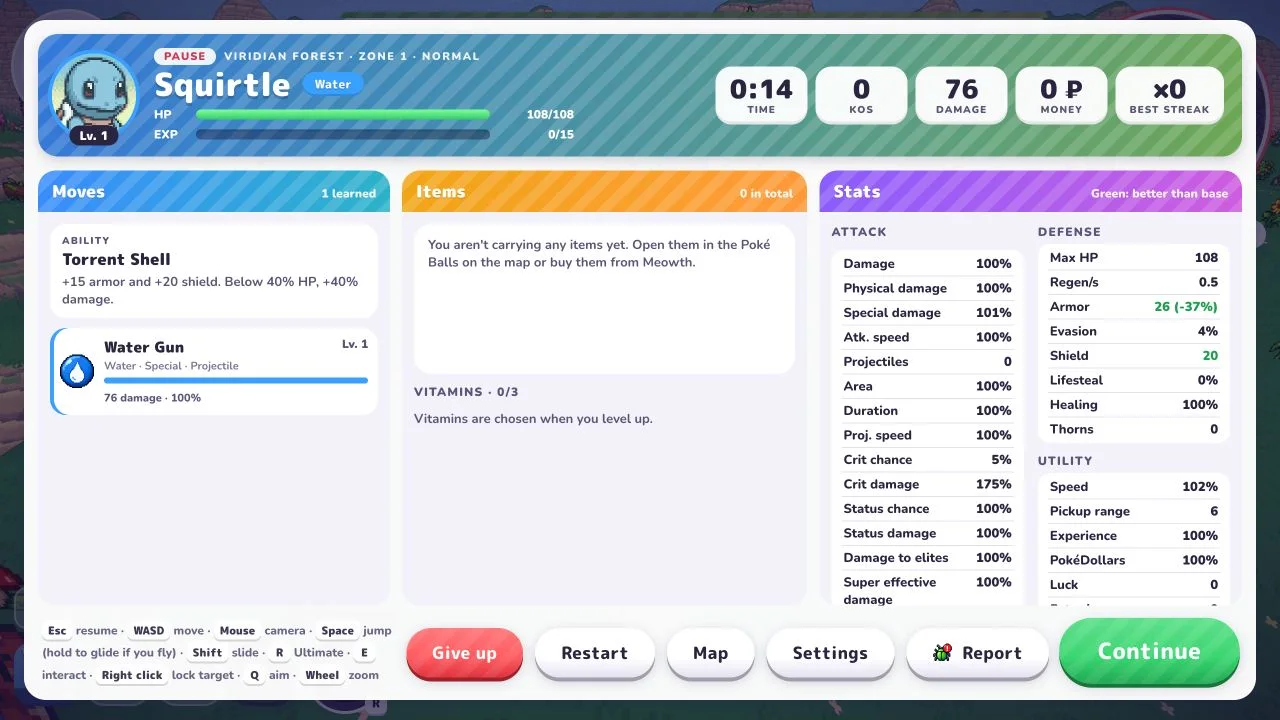
Task: Click the Right click key hint
Action: coord(132,675)
